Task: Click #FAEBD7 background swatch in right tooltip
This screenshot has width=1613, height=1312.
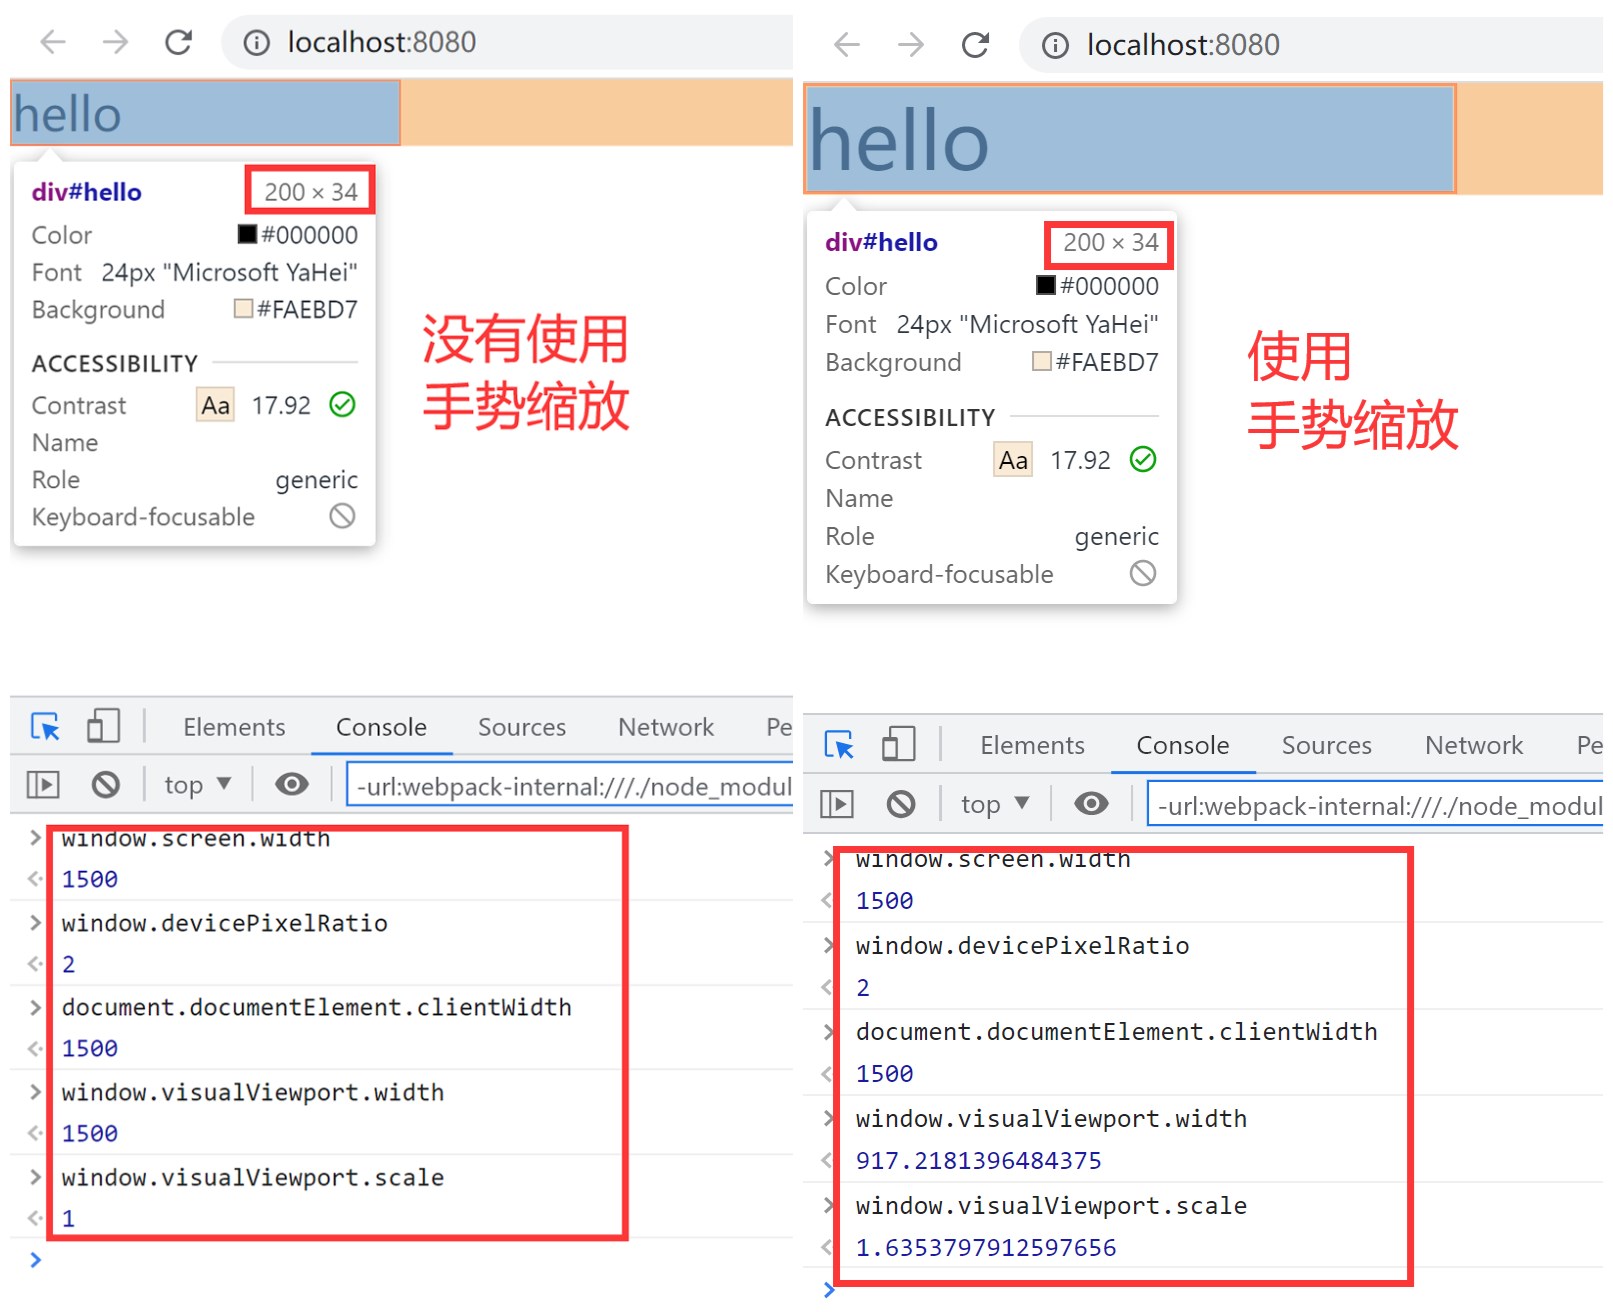Action: 1042,361
